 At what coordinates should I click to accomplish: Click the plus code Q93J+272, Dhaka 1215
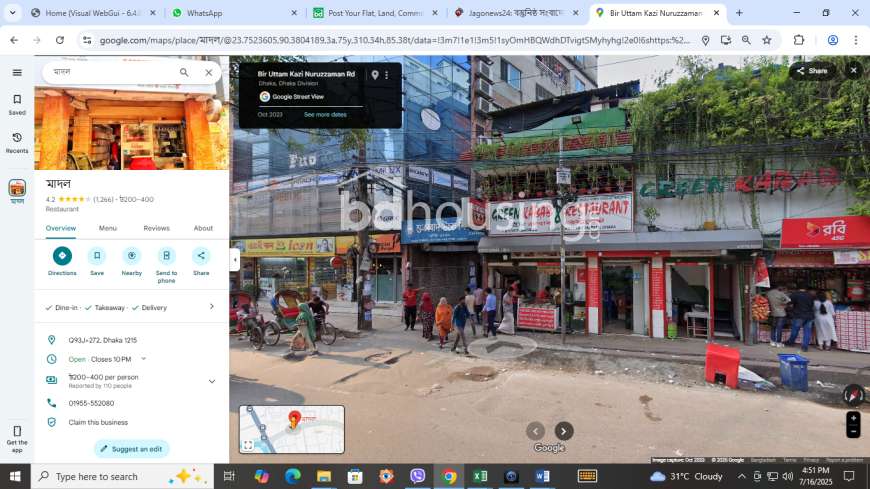(x=103, y=340)
